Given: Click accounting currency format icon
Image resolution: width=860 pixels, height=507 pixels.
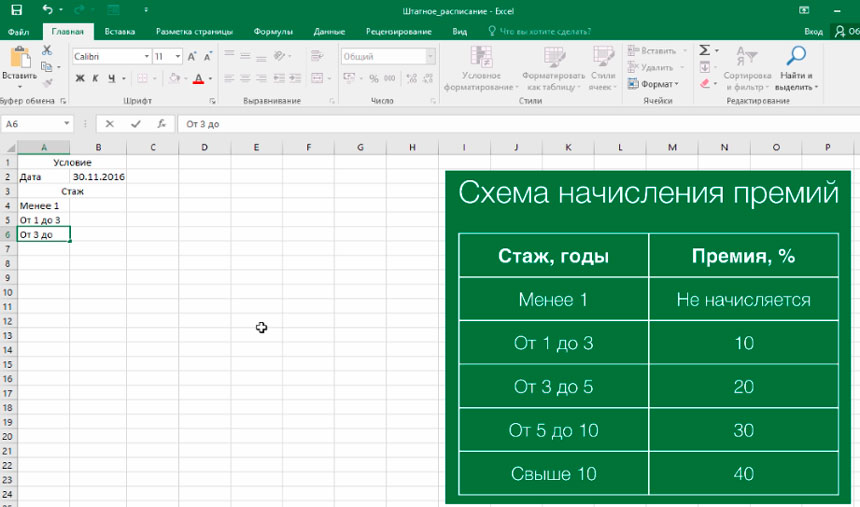Looking at the screenshot, I should [x=349, y=78].
